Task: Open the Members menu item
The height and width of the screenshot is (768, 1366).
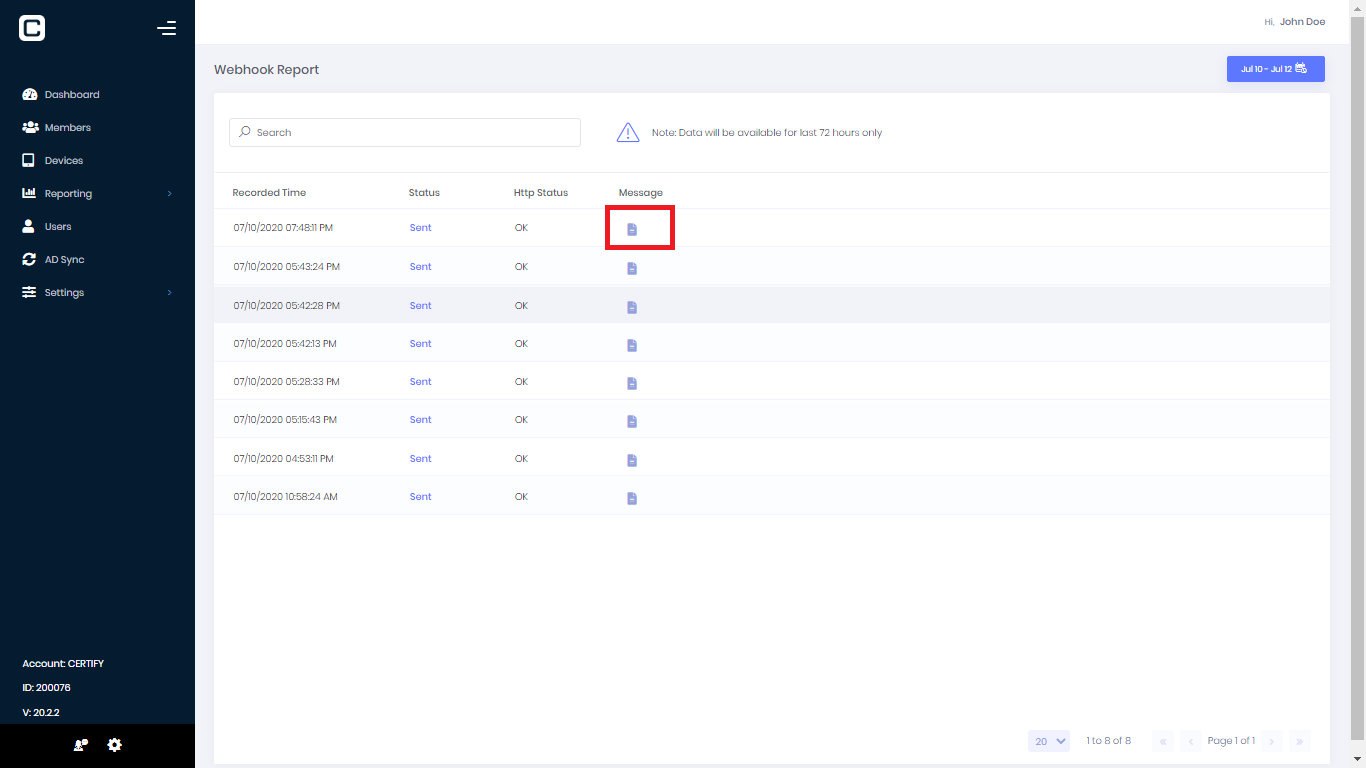Action: click(x=68, y=127)
